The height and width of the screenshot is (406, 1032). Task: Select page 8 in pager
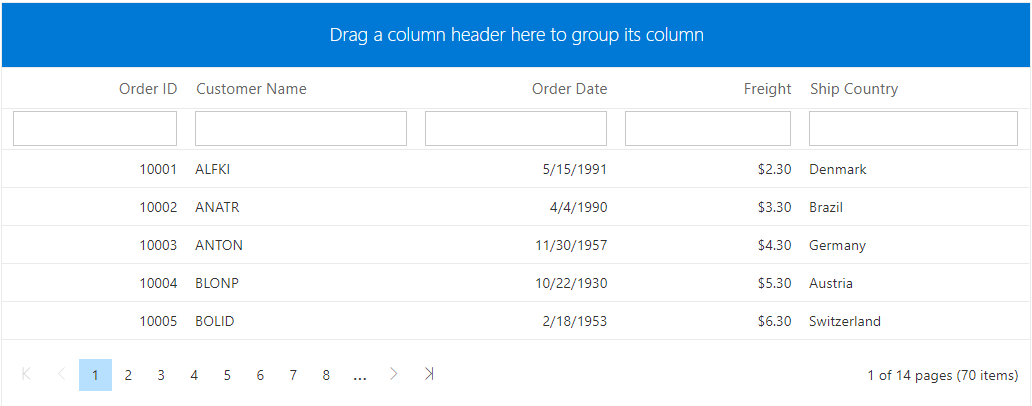pos(326,375)
